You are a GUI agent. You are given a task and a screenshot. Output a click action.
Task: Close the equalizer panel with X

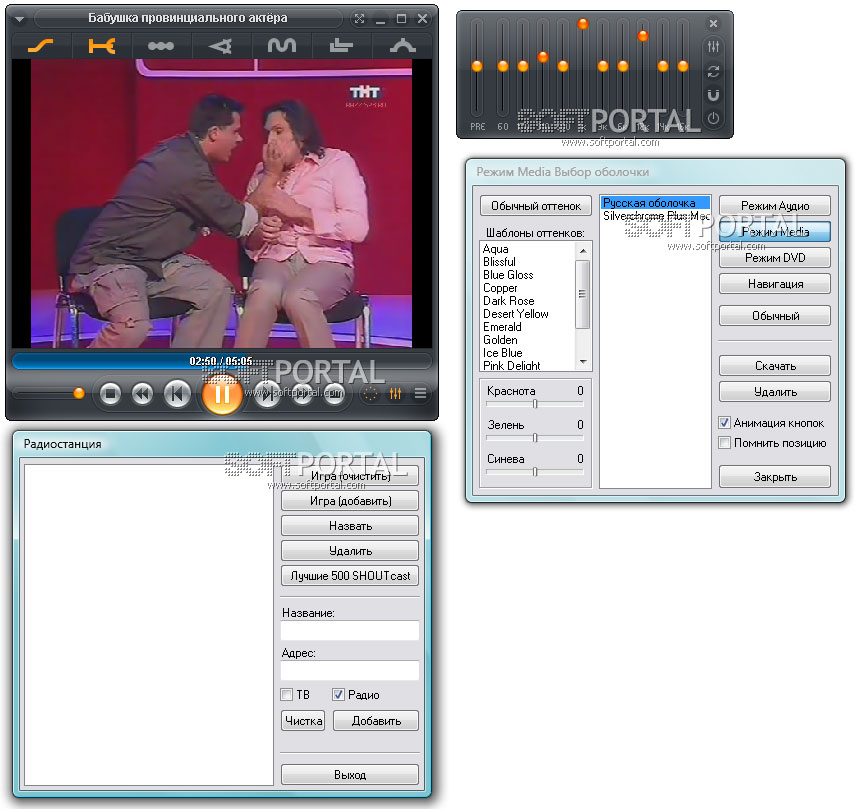click(x=713, y=23)
